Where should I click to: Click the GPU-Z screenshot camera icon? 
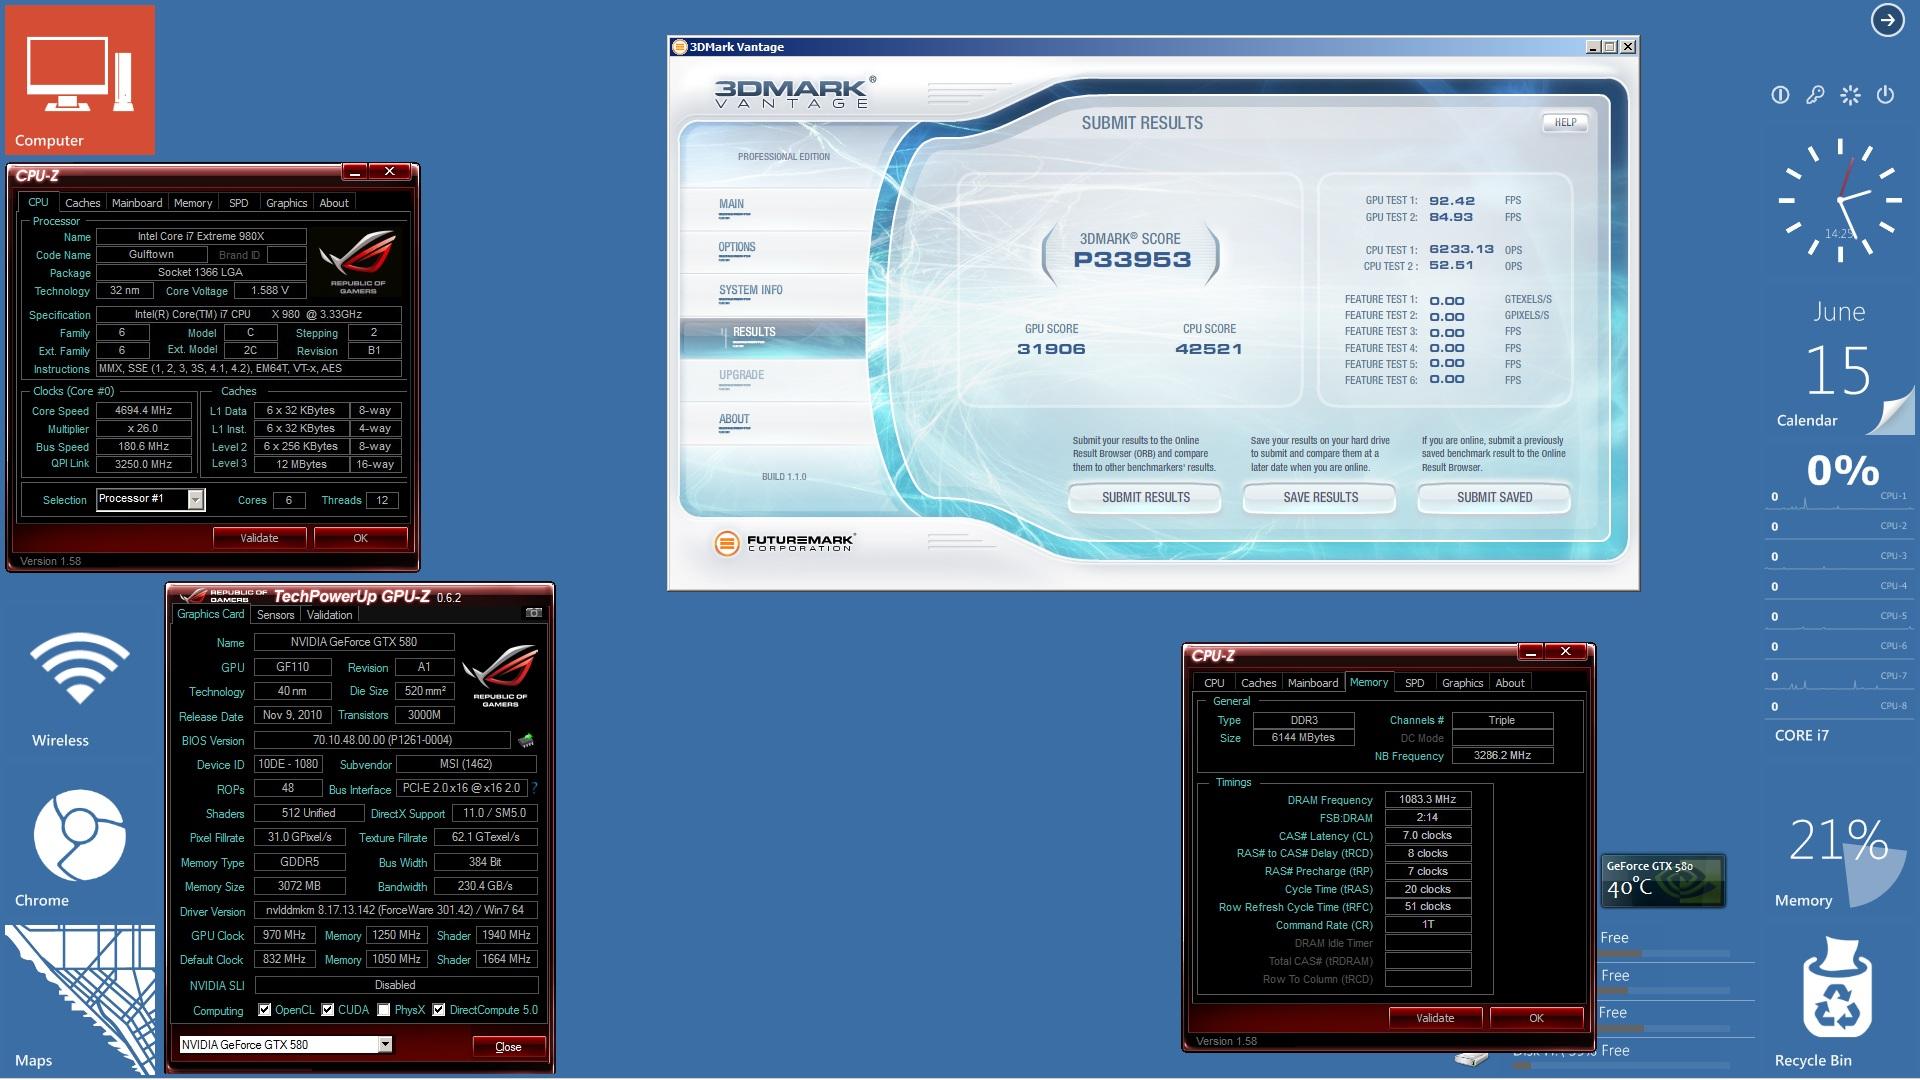(x=534, y=613)
